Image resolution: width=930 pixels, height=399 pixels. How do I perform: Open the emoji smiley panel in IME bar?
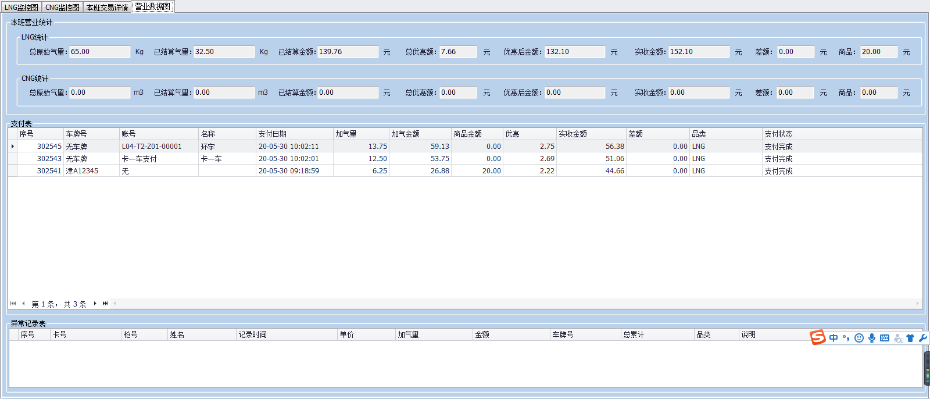(858, 338)
